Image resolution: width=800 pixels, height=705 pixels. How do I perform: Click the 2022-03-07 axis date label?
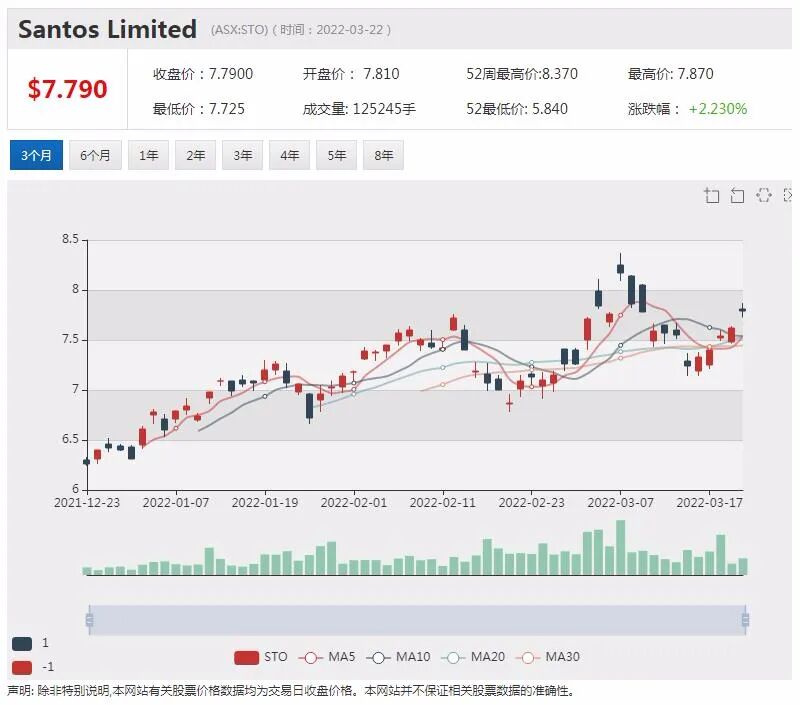tap(620, 502)
